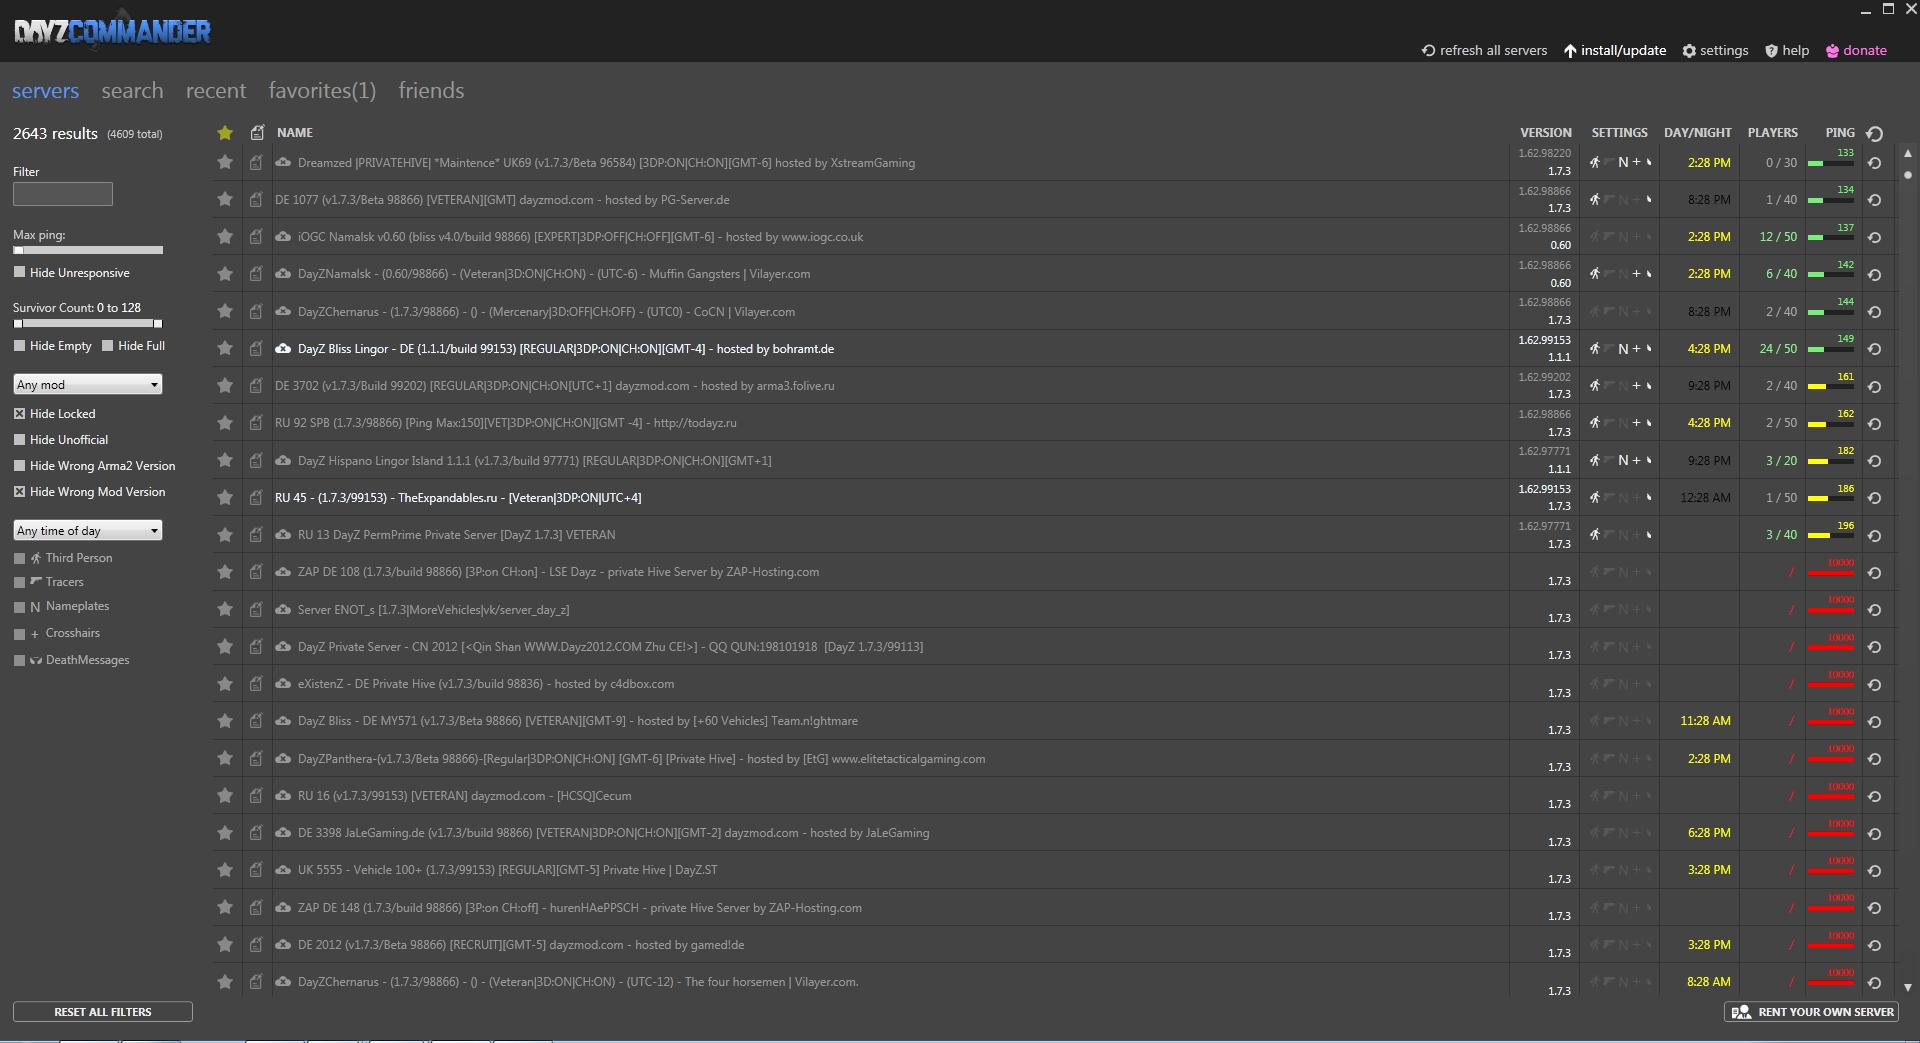Open the favorites(1) tab

pyautogui.click(x=322, y=91)
